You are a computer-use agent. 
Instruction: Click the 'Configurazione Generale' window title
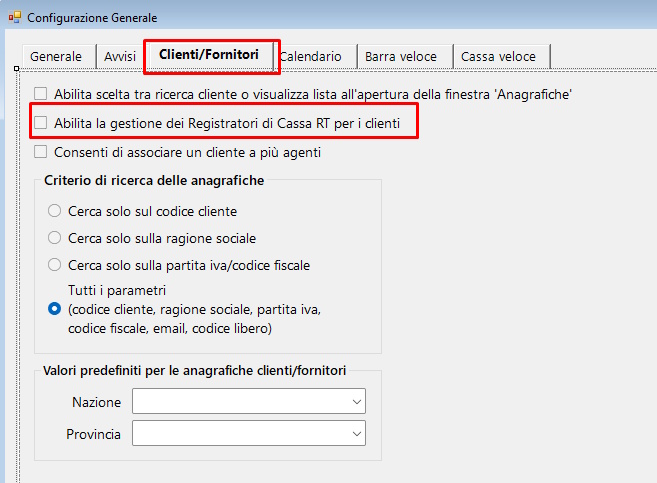92,18
